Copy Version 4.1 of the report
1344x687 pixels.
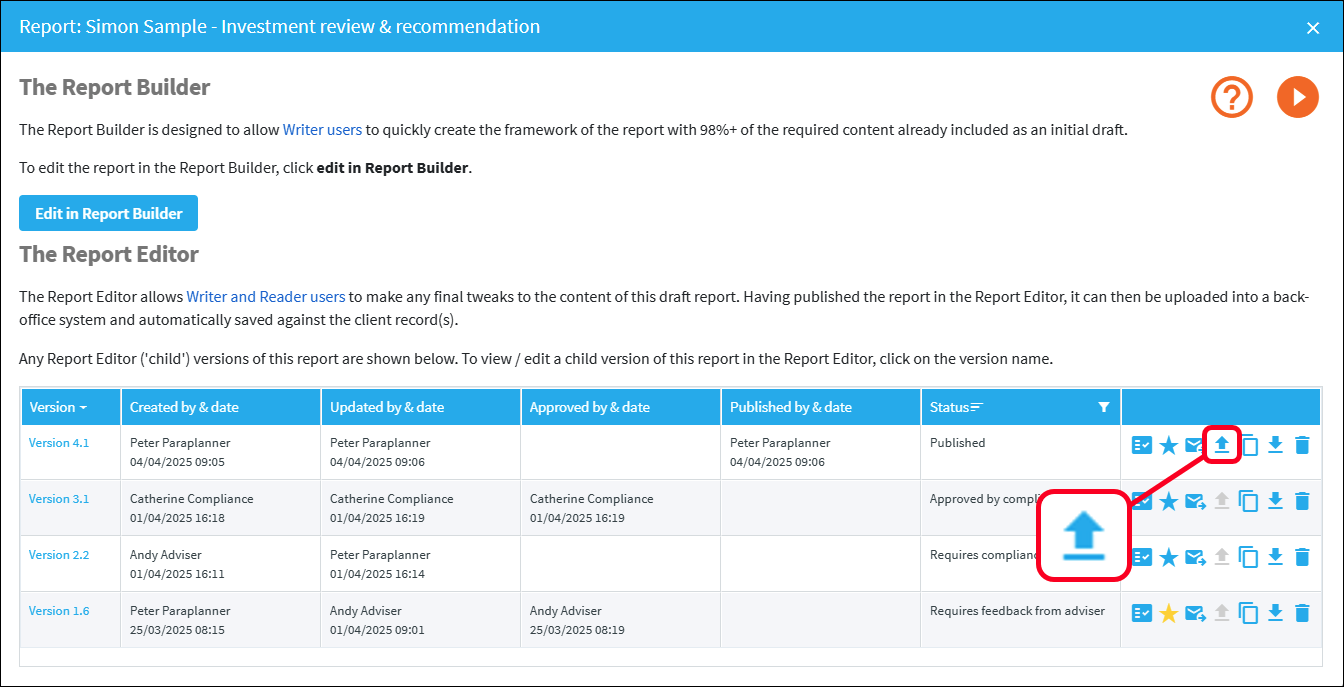[1249, 445]
